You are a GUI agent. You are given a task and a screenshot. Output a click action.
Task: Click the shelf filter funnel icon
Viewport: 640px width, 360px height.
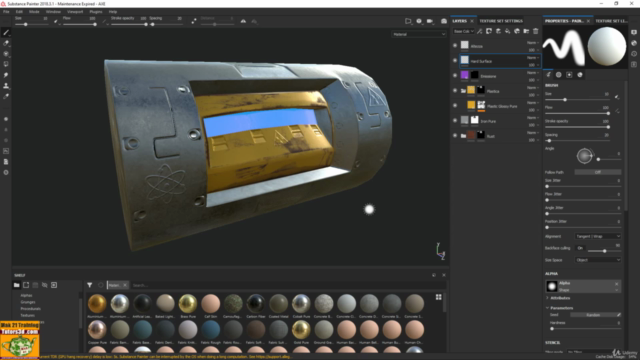pyautogui.click(x=89, y=285)
